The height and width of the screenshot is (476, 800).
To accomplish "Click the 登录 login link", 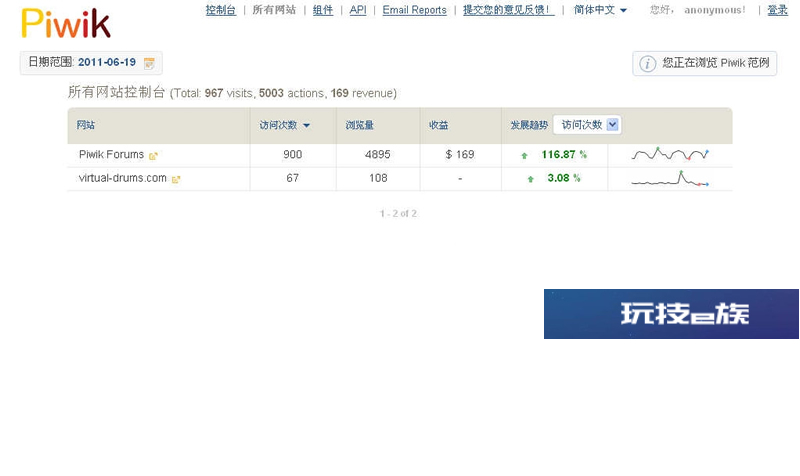I will (778, 10).
